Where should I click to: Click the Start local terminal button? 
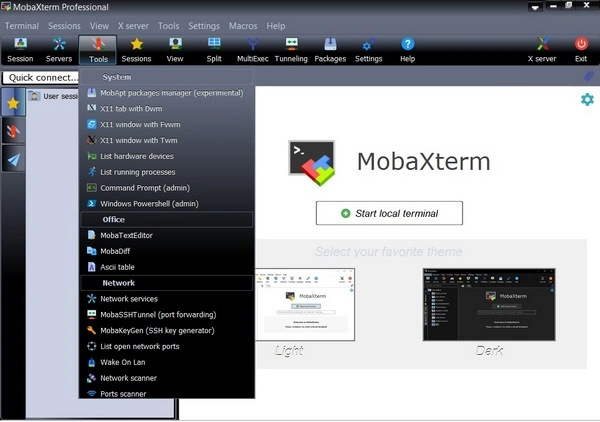point(390,213)
